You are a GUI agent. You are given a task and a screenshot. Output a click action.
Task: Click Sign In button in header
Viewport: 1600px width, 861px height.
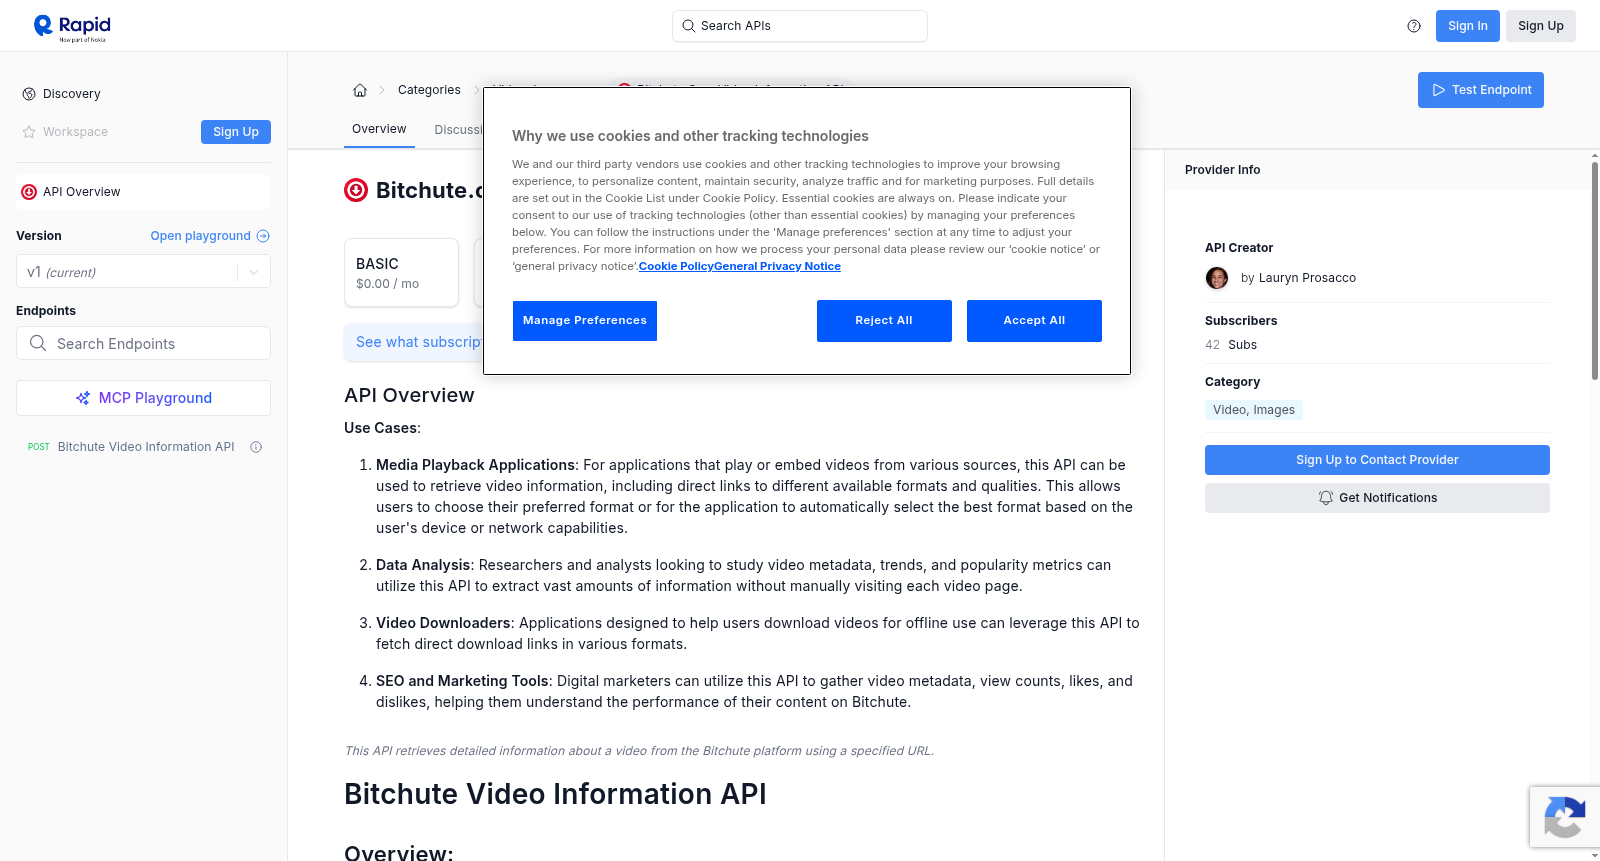pyautogui.click(x=1467, y=26)
